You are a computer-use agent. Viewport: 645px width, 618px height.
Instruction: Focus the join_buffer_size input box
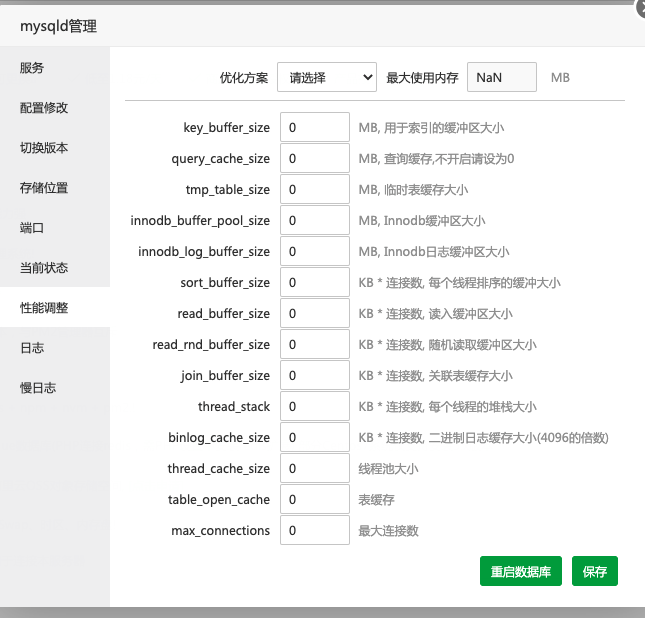tap(315, 375)
